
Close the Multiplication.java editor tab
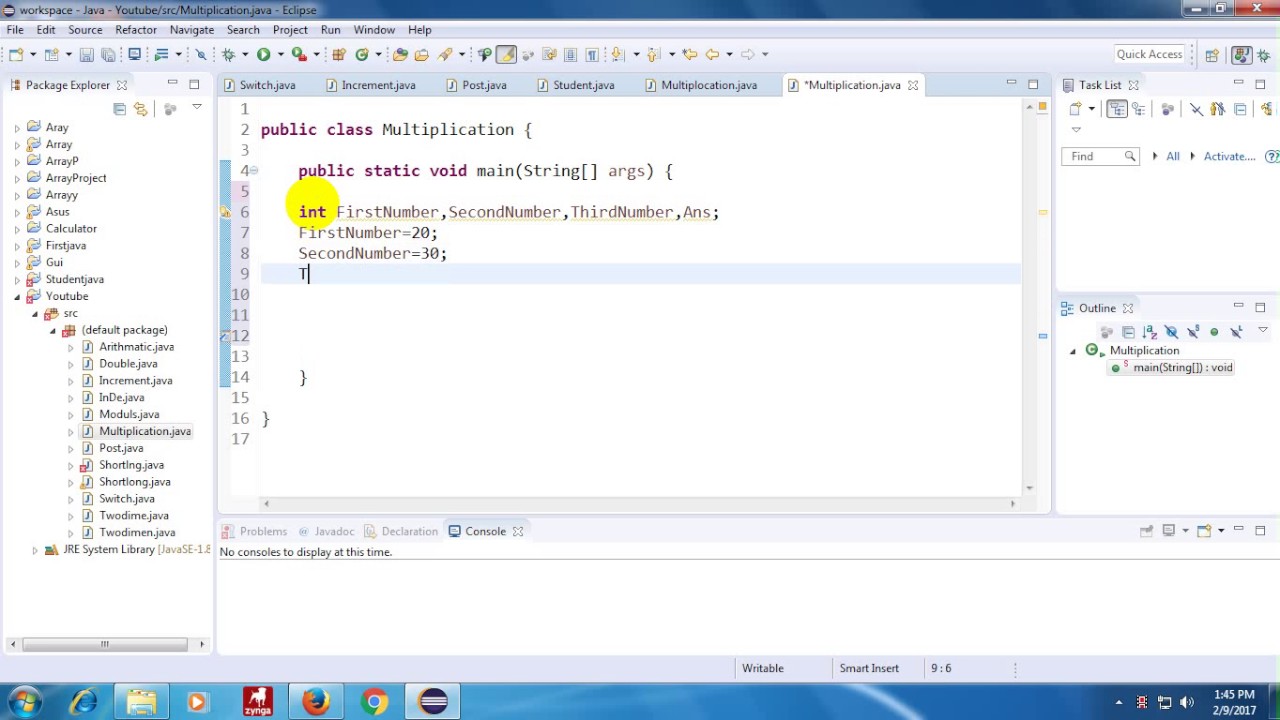click(912, 85)
